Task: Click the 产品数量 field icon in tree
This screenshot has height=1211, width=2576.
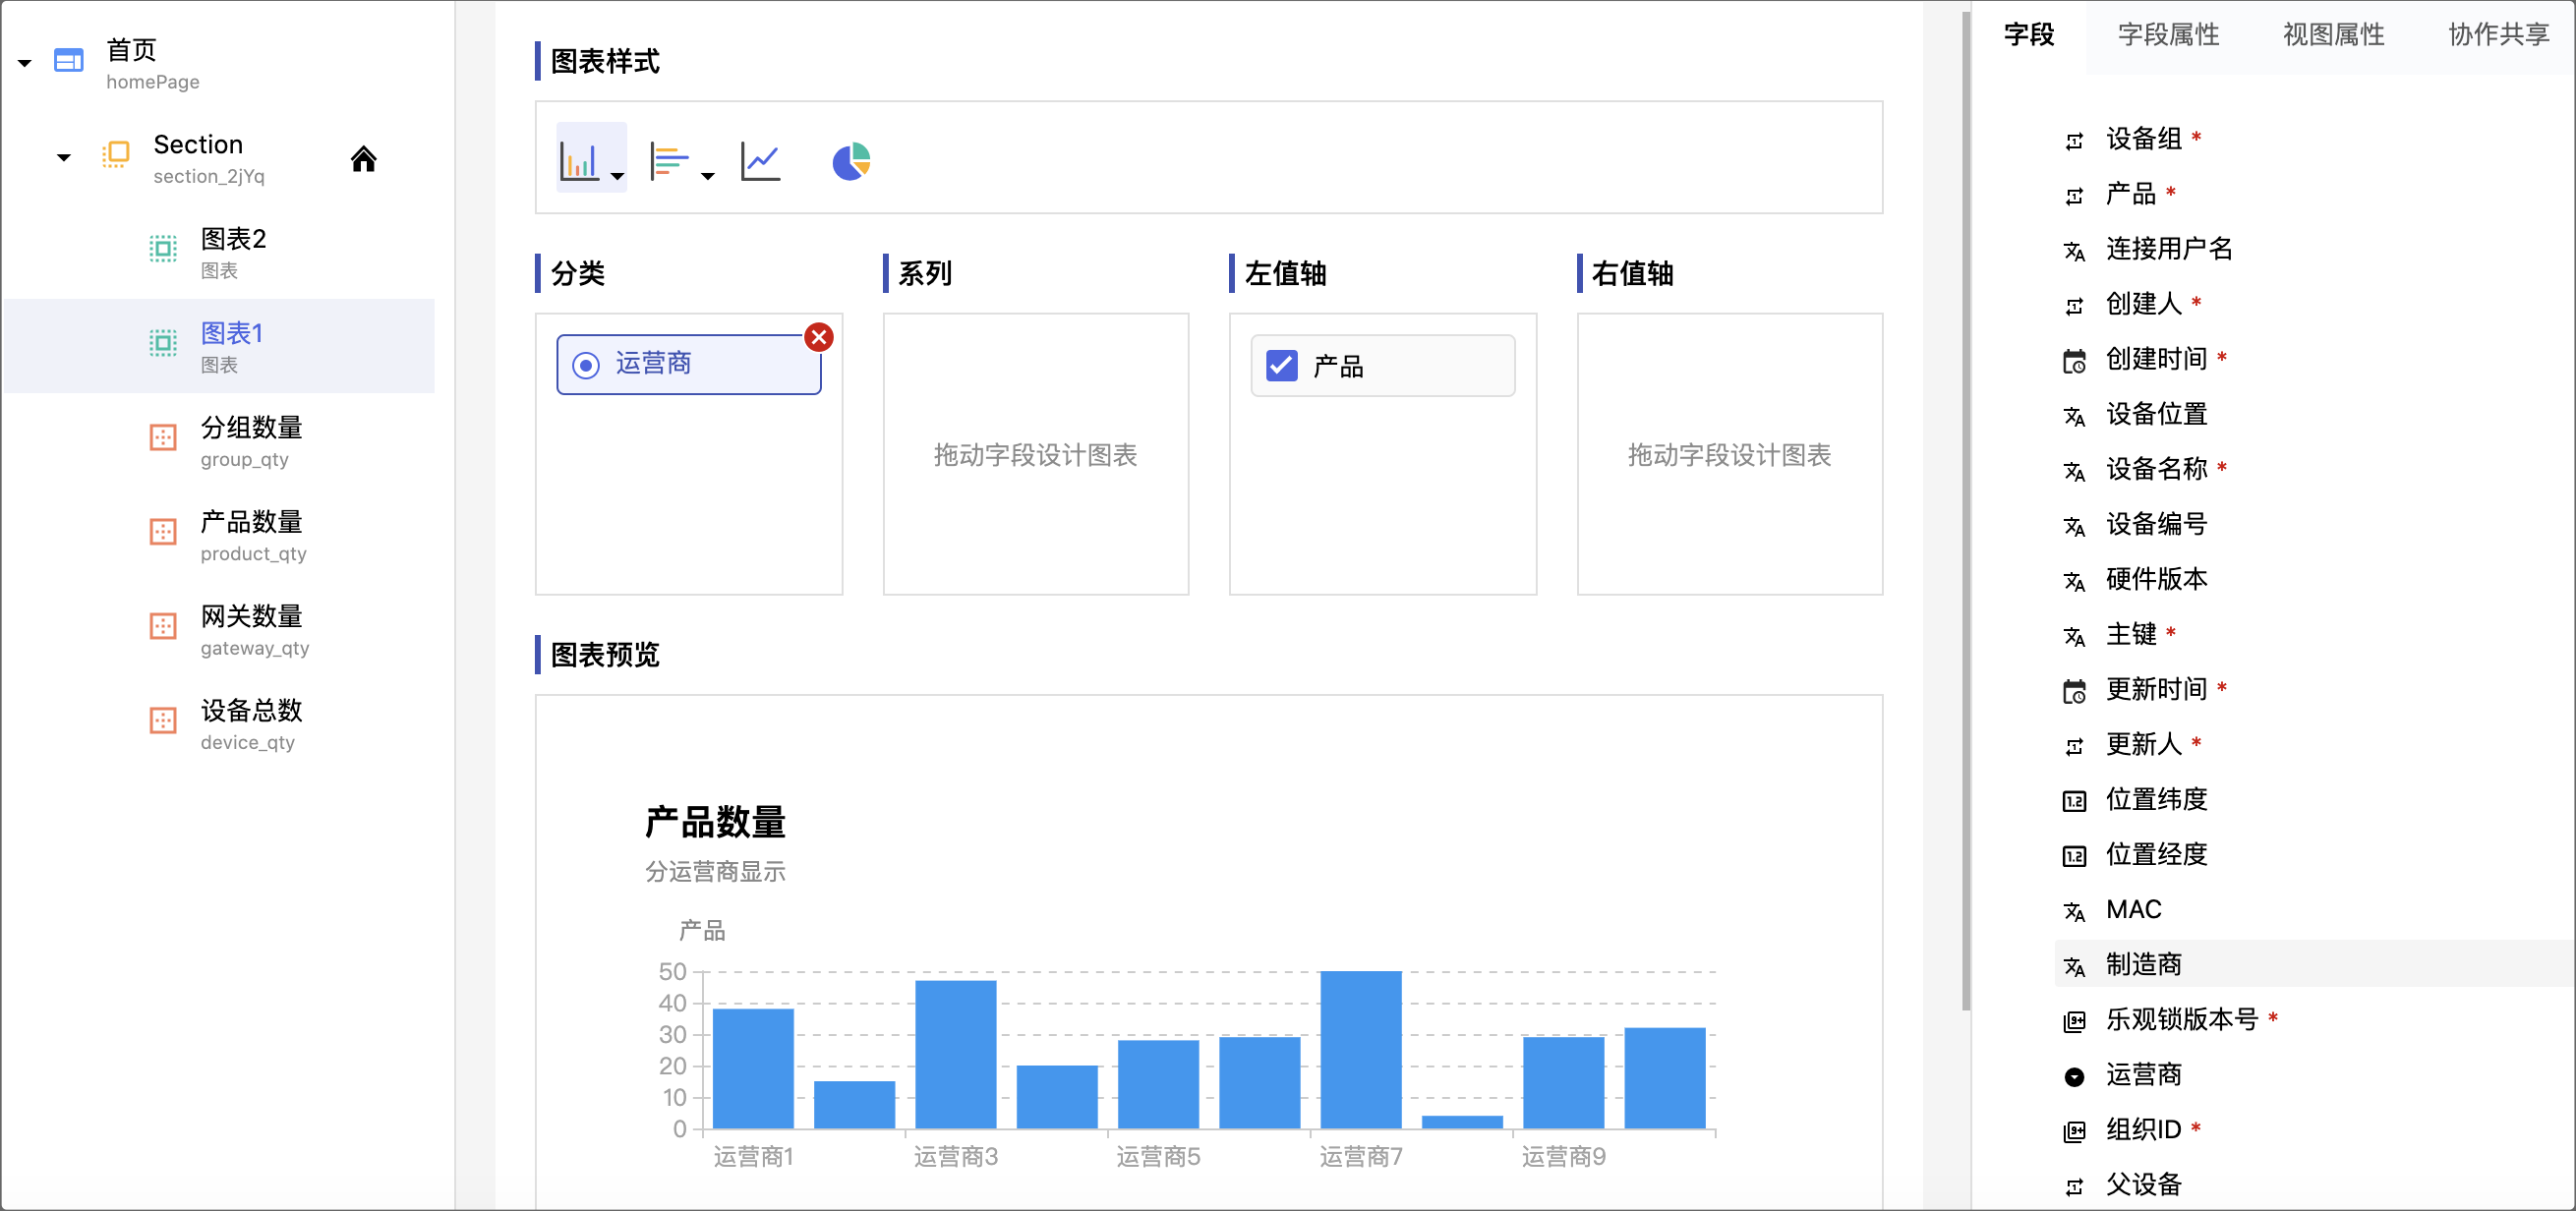Action: (163, 531)
